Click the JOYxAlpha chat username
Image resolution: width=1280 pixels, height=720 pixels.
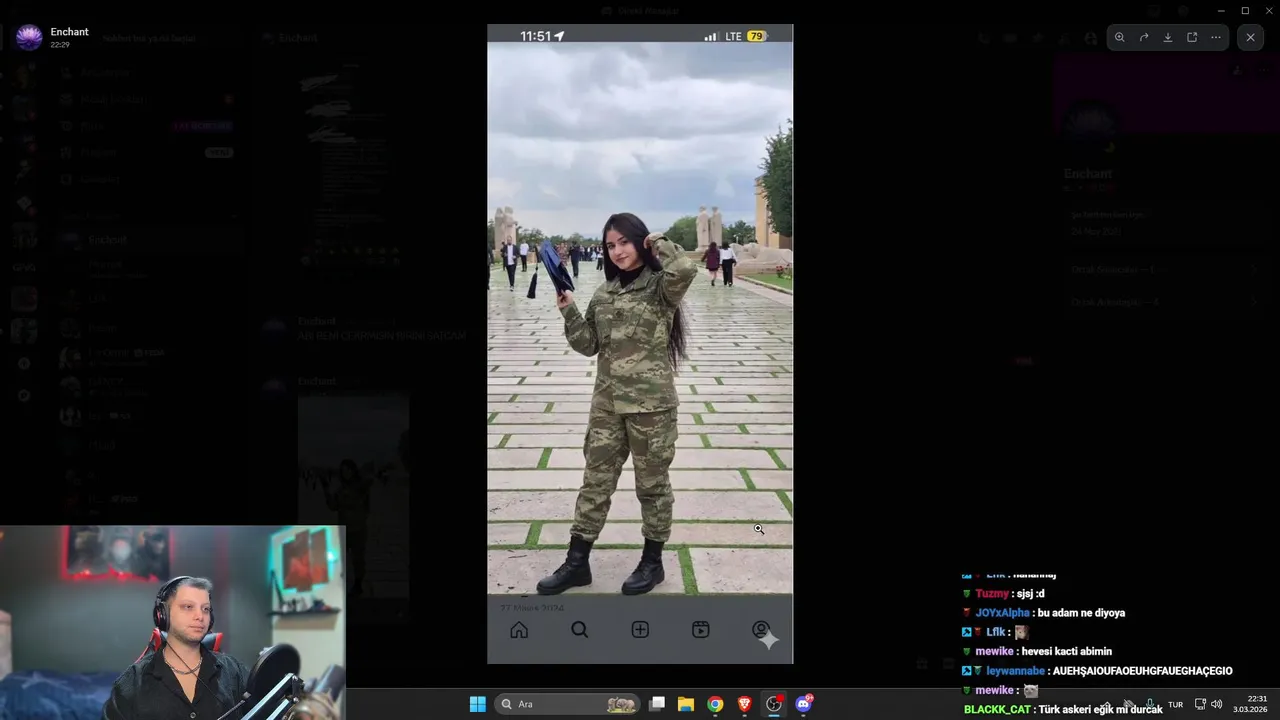tap(1001, 613)
